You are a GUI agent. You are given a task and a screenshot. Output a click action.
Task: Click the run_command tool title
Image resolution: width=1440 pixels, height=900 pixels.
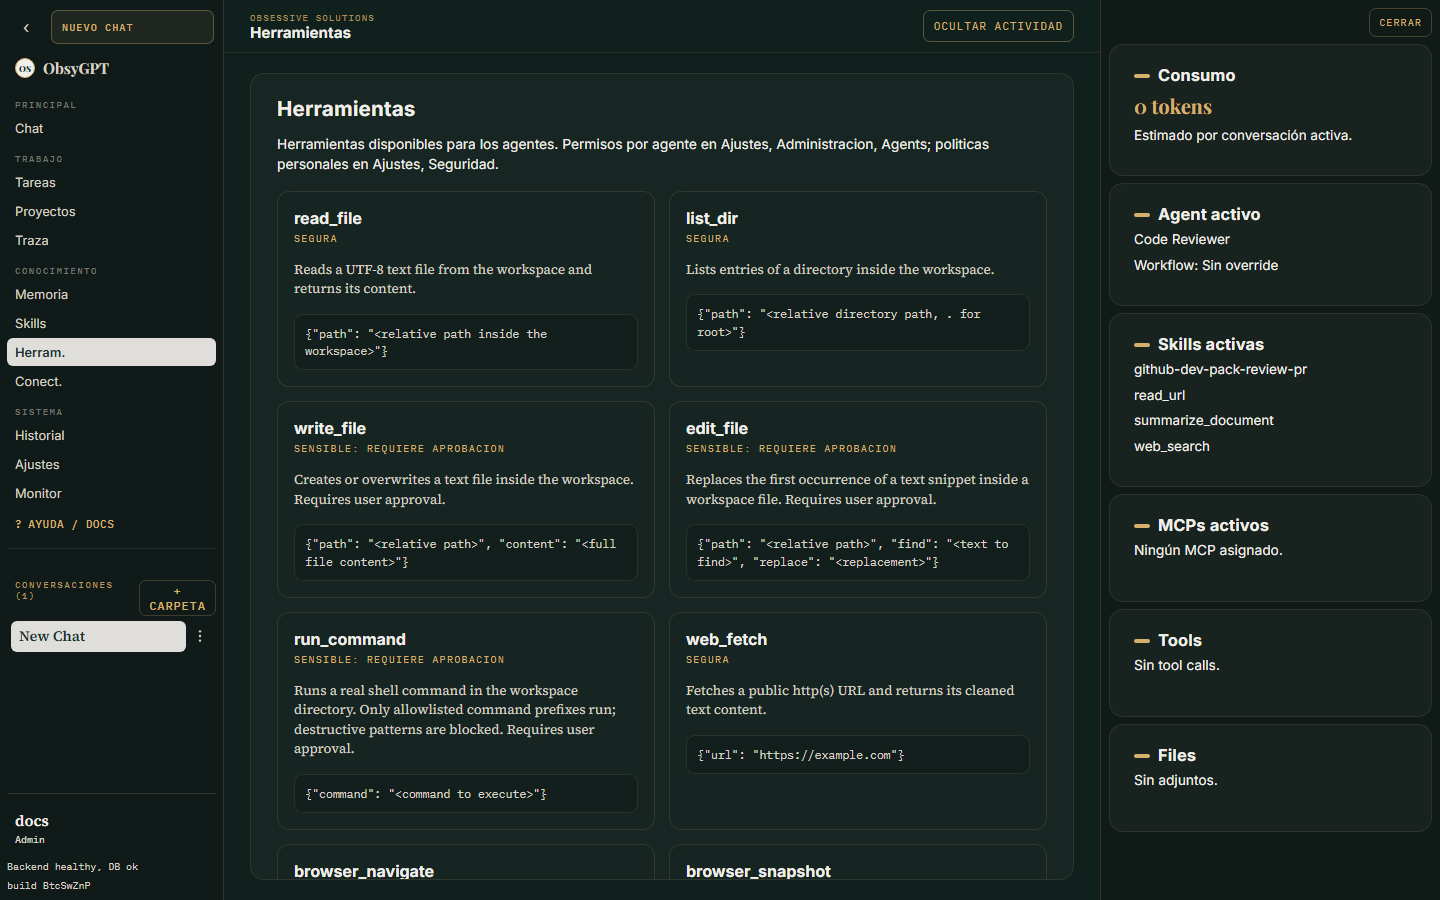(350, 639)
